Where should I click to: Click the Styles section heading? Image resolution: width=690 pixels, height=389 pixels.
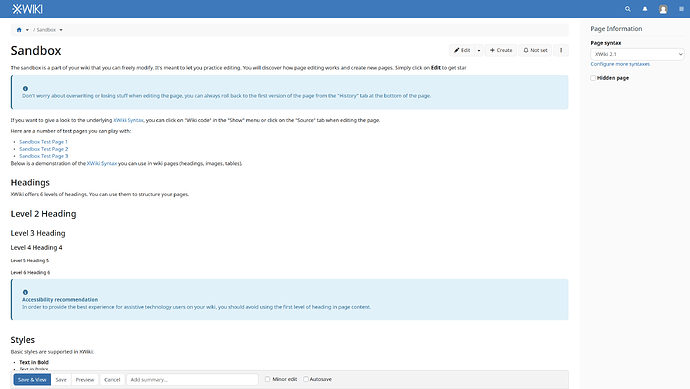pos(22,340)
